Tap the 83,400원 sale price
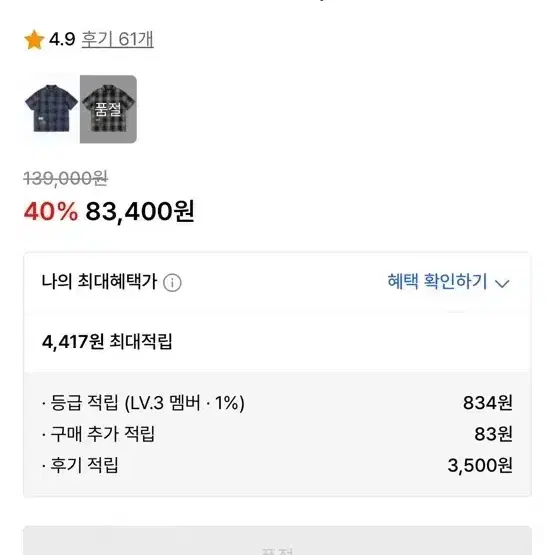Screen dimensions: 555x555 point(140,211)
